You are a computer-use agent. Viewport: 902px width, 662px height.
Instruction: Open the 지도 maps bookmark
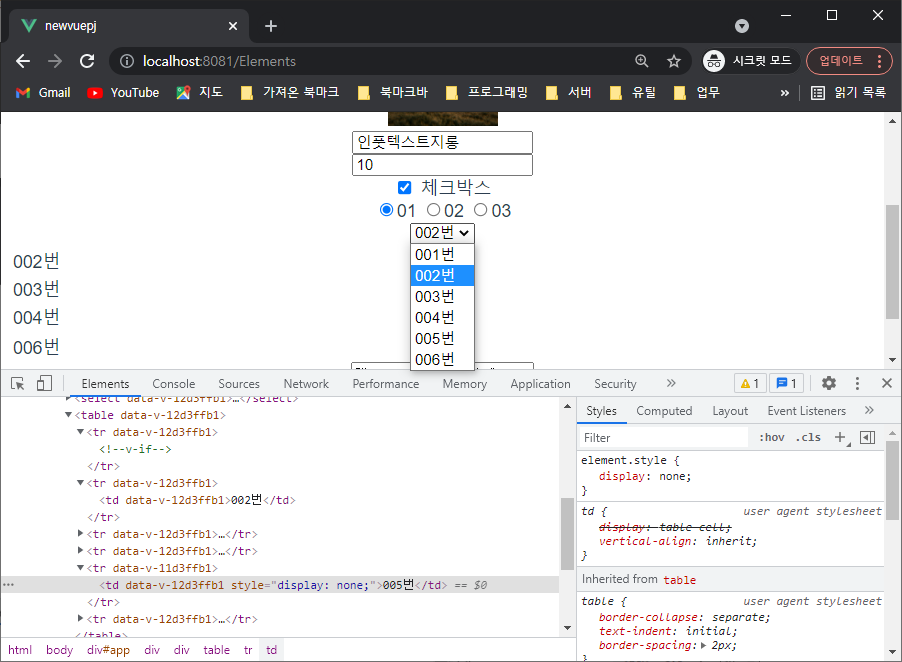point(200,93)
